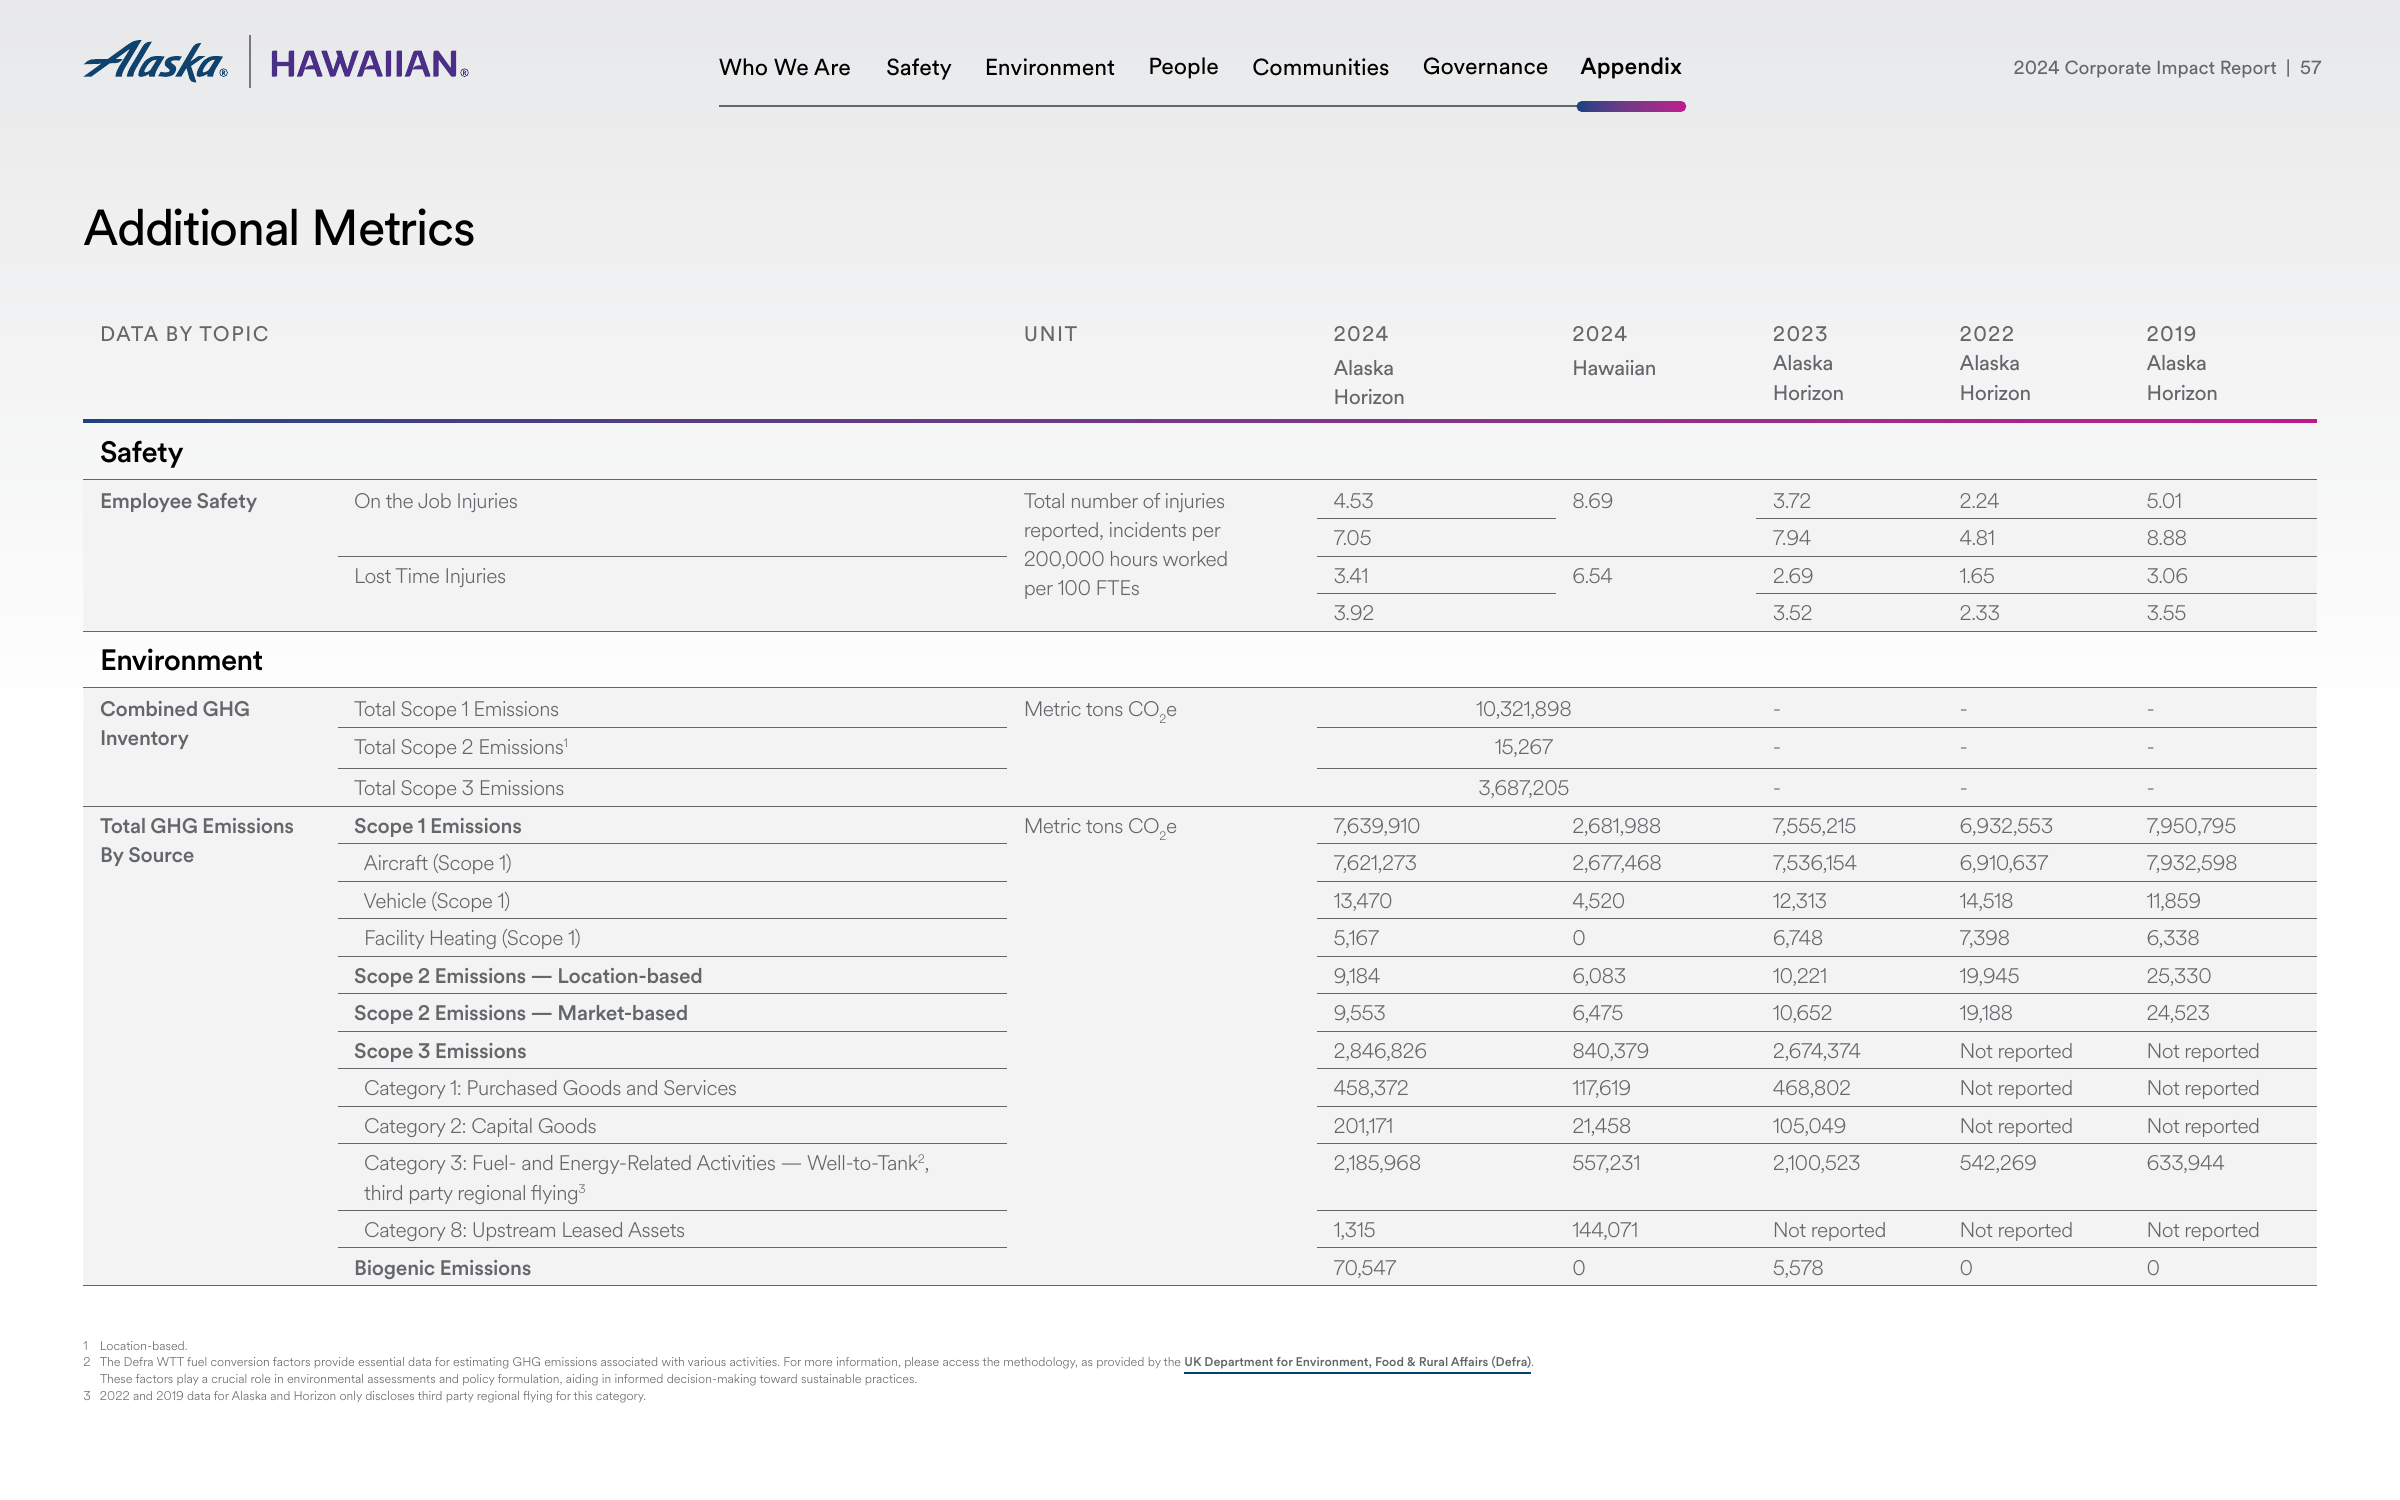The height and width of the screenshot is (1500, 2400).
Task: Click the 2024 Hawaiian column header
Action: tap(1613, 351)
